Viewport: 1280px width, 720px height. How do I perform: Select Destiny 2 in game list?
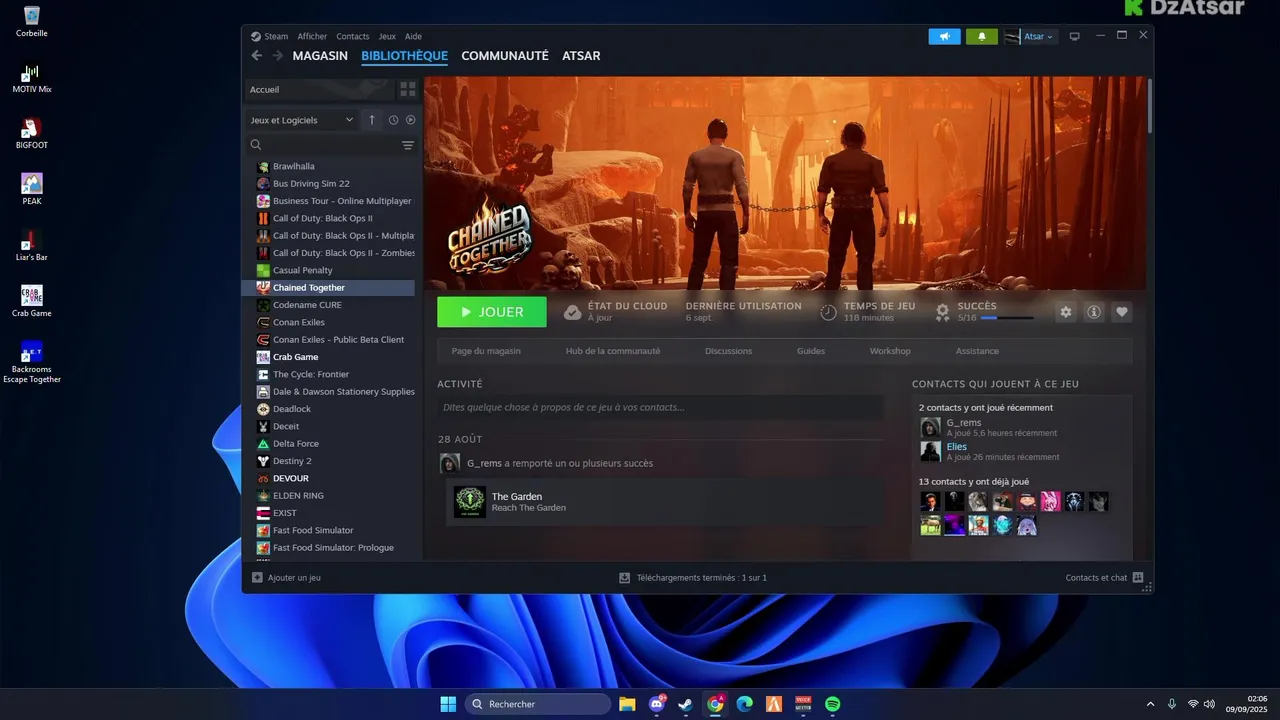pos(328,461)
